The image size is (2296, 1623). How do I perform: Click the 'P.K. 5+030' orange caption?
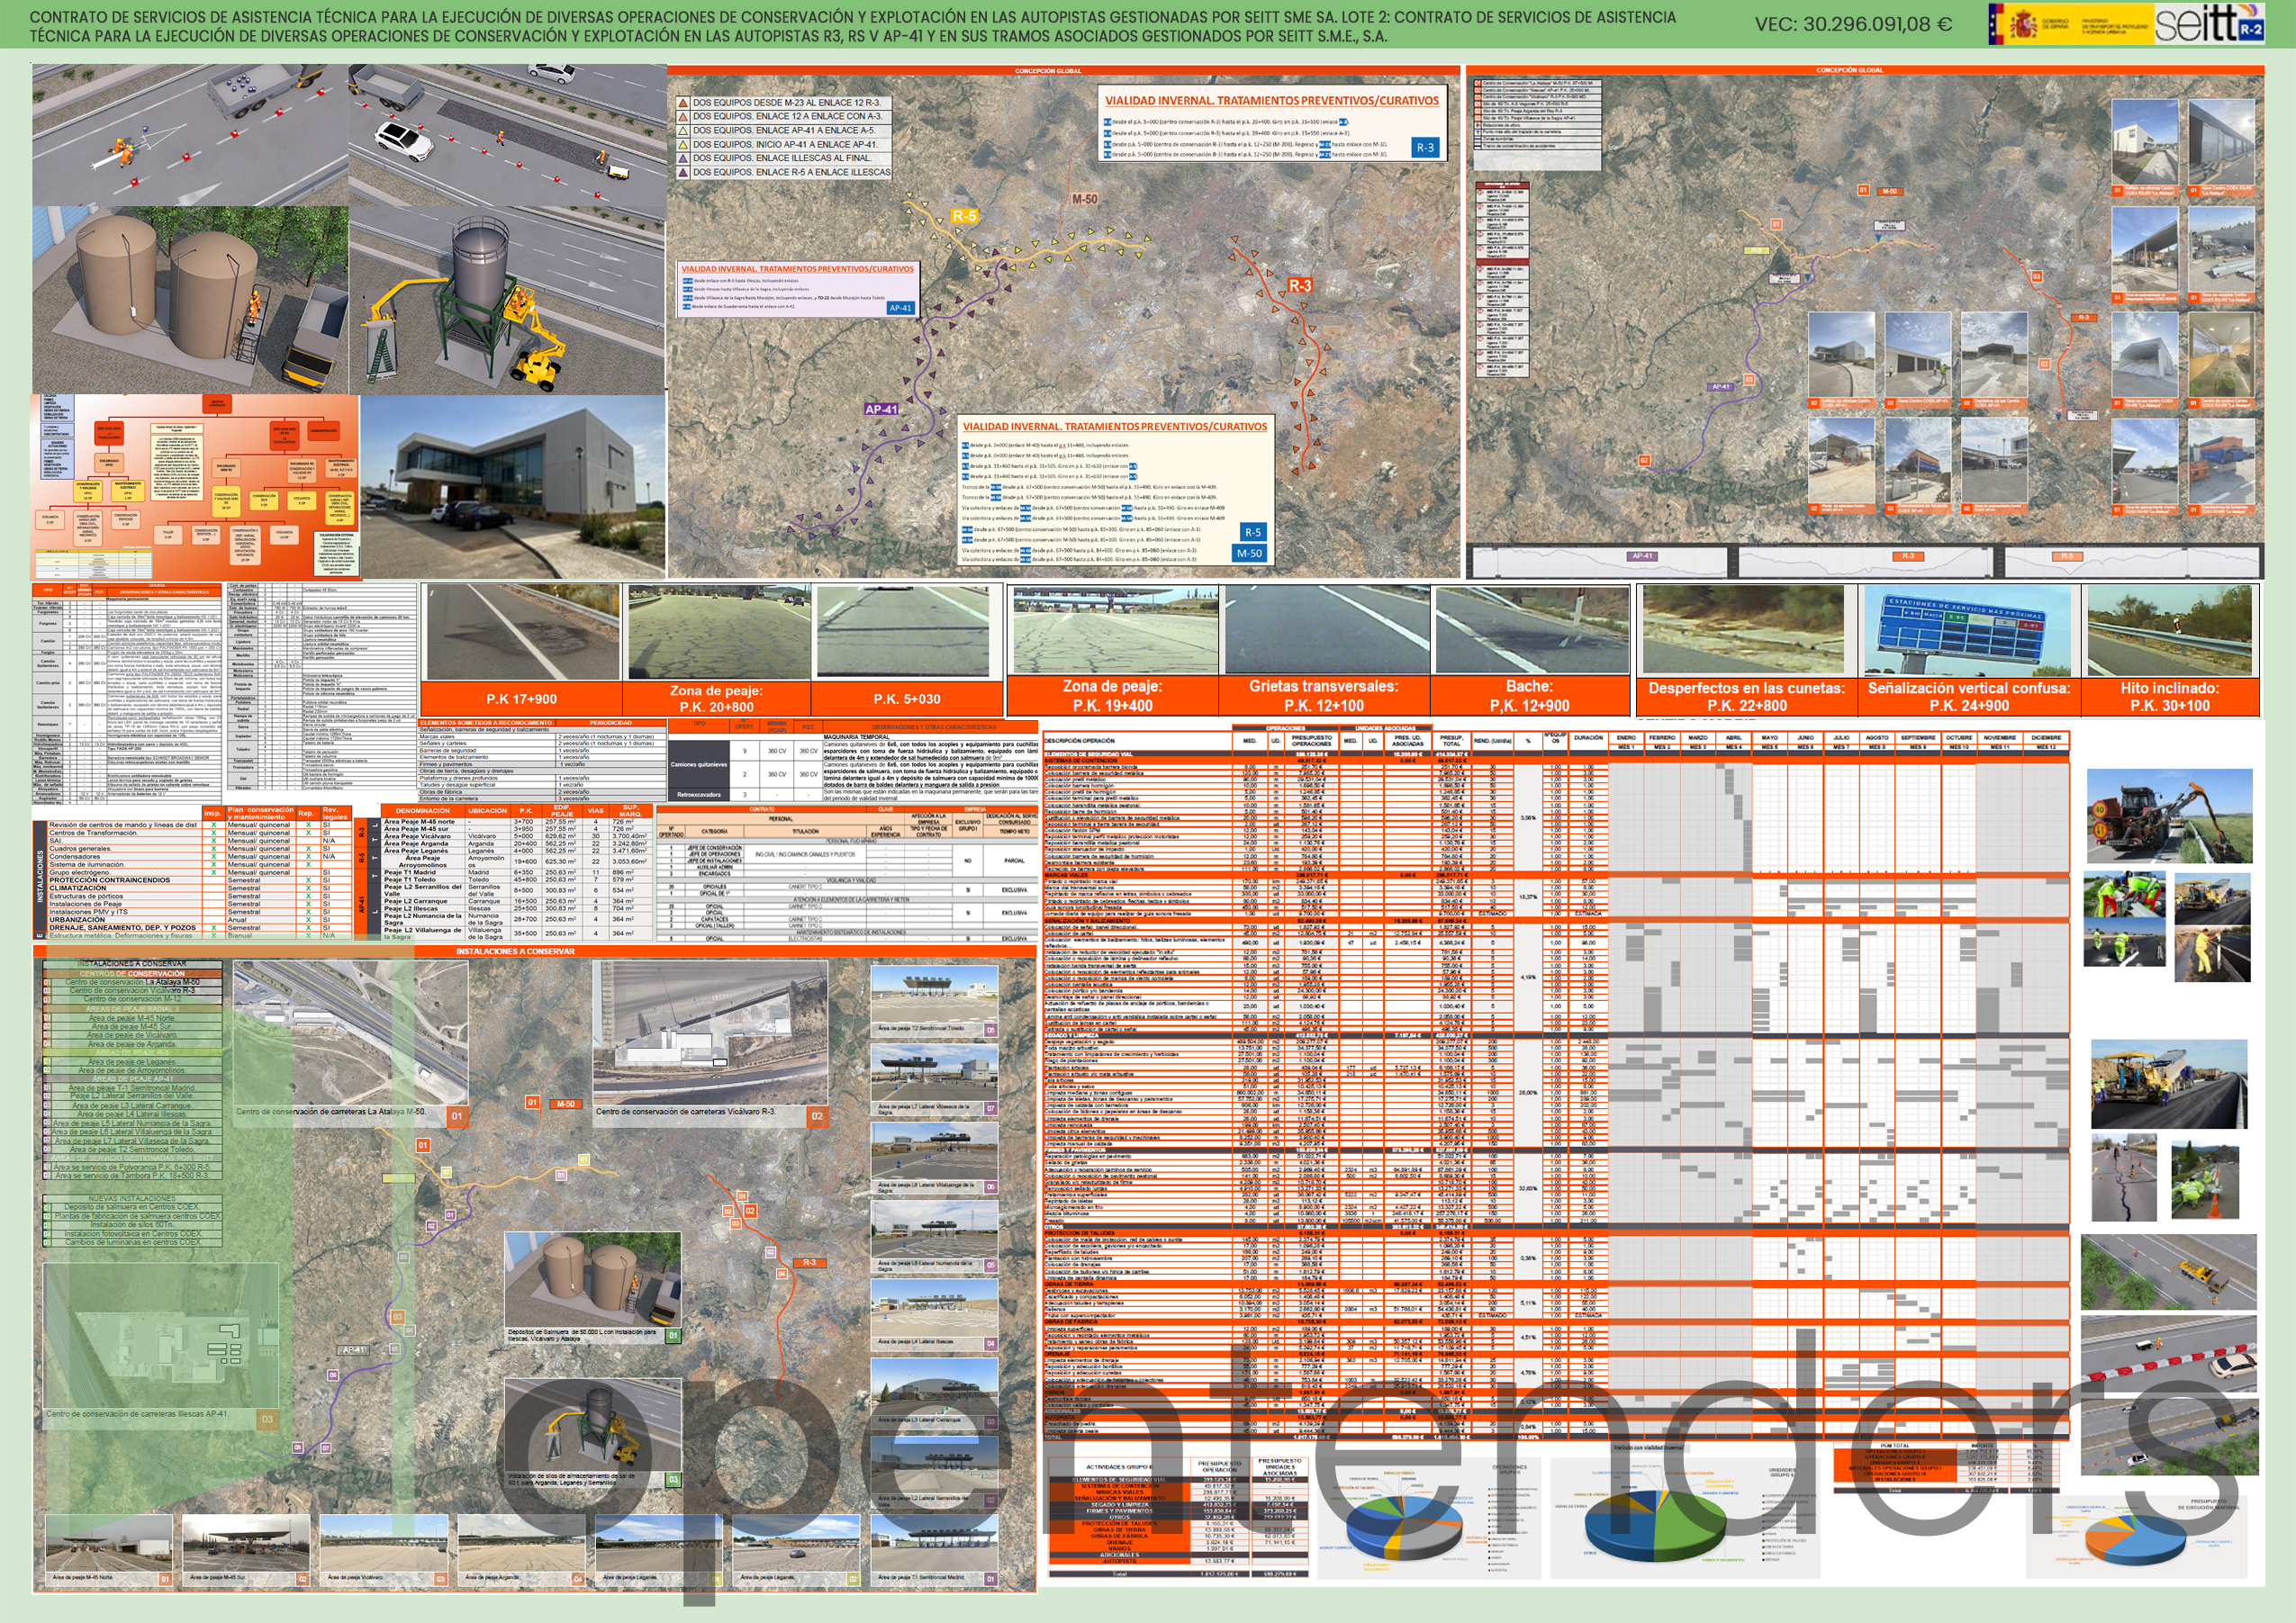point(906,699)
